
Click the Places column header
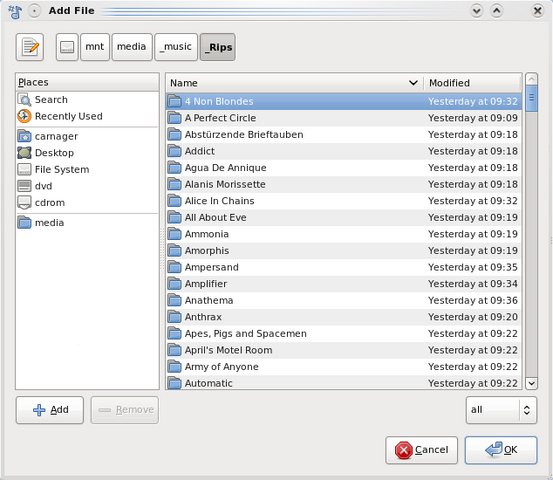pyautogui.click(x=87, y=82)
